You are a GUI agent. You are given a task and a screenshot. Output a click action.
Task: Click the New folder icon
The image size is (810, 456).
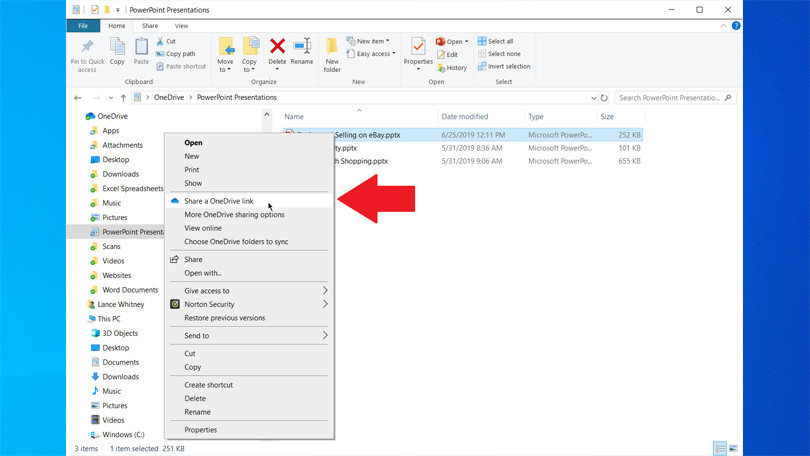point(332,46)
